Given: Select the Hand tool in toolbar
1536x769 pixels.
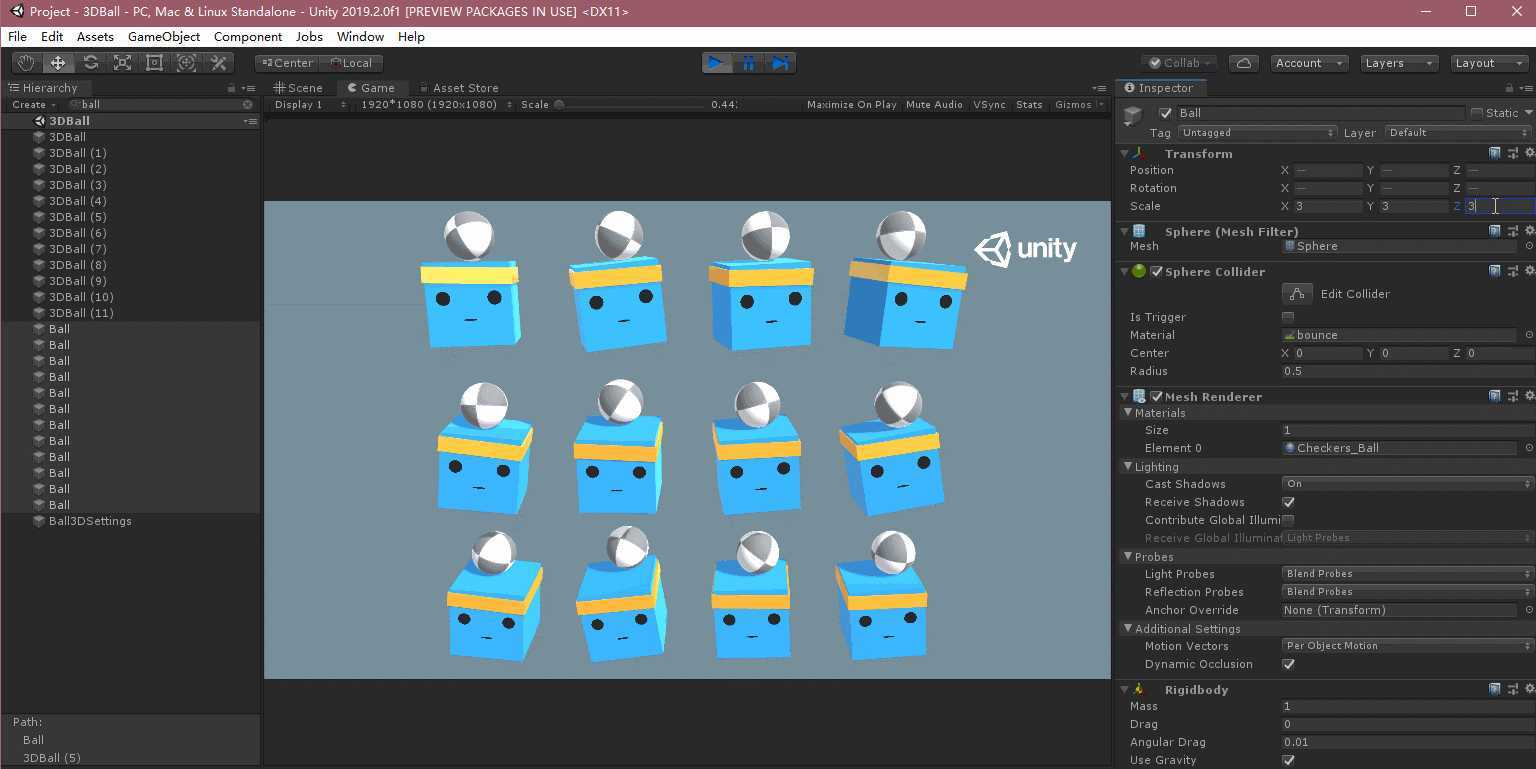Looking at the screenshot, I should click(x=26, y=62).
